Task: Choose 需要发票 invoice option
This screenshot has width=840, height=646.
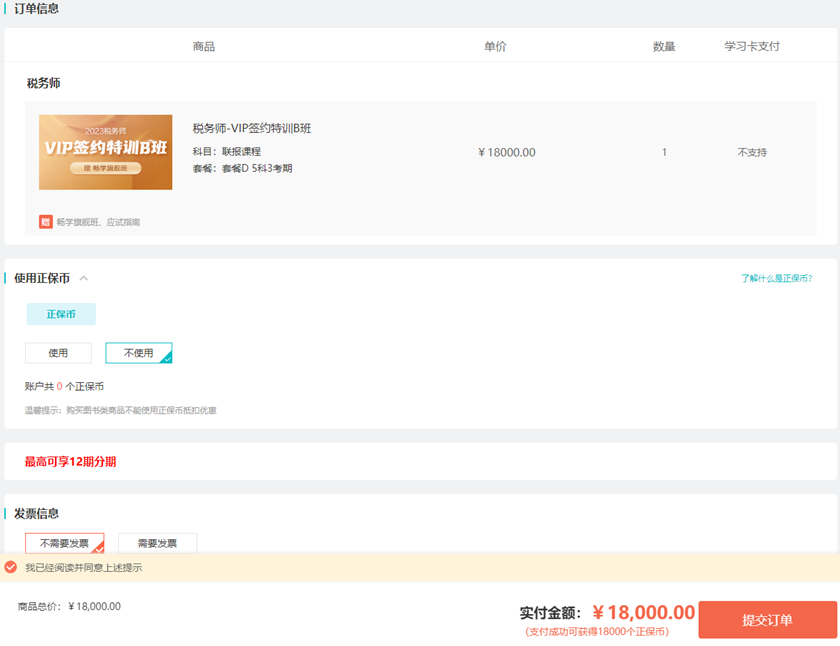Action: [157, 543]
